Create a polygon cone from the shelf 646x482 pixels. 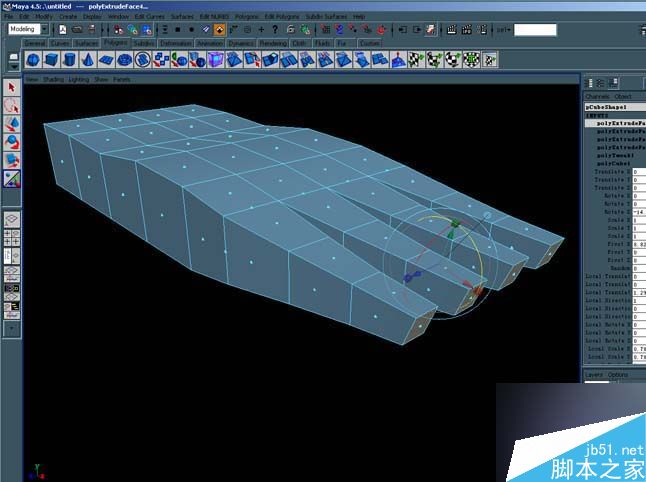coord(87,60)
